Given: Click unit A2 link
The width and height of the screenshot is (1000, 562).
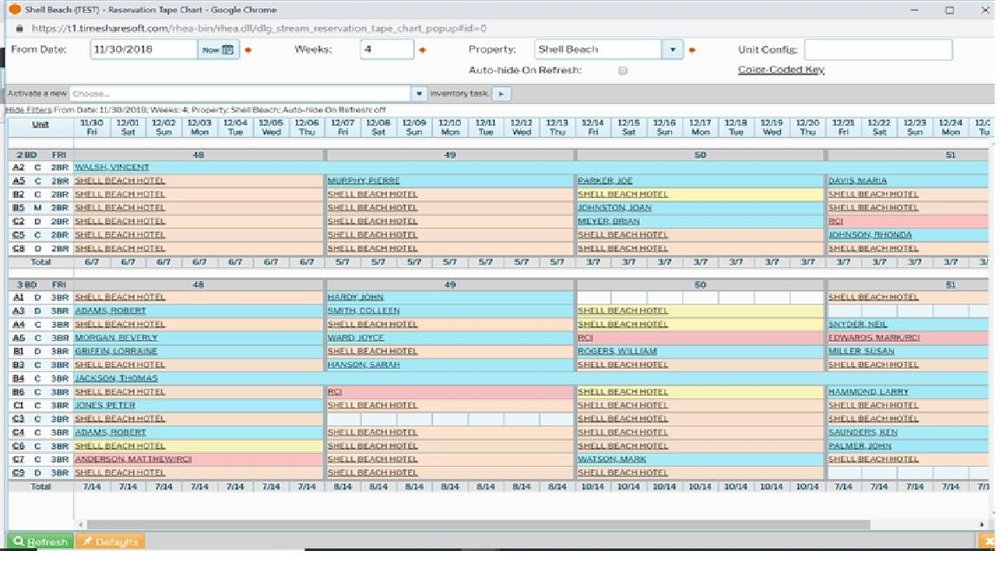Looking at the screenshot, I should click(x=18, y=167).
